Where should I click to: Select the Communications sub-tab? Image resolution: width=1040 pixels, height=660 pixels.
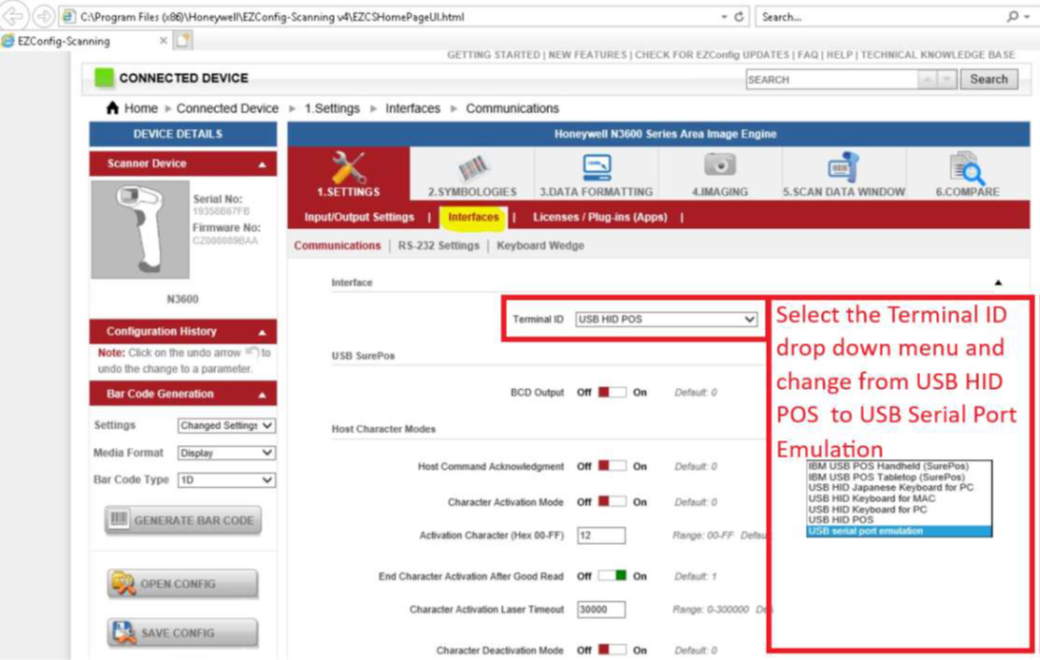337,245
